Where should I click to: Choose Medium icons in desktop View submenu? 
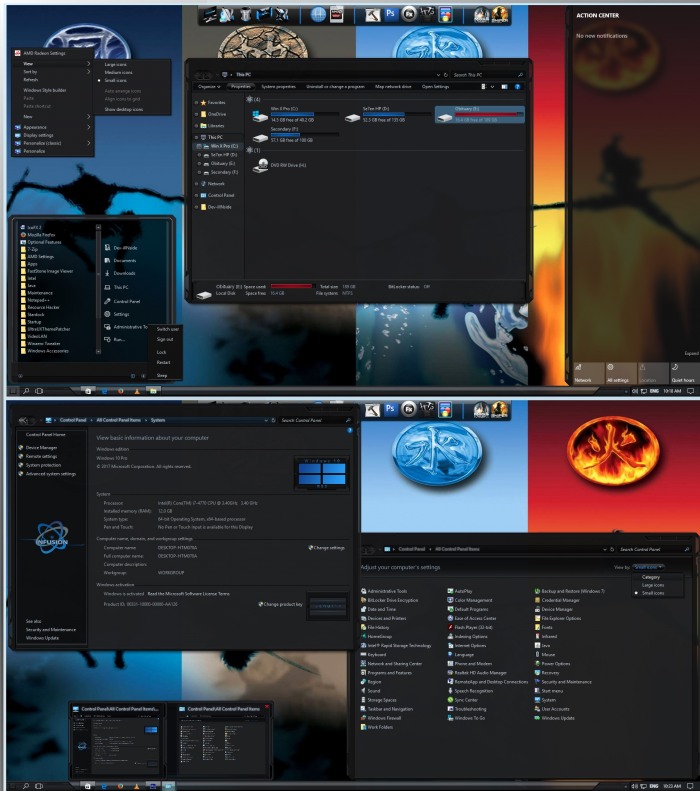[118, 73]
